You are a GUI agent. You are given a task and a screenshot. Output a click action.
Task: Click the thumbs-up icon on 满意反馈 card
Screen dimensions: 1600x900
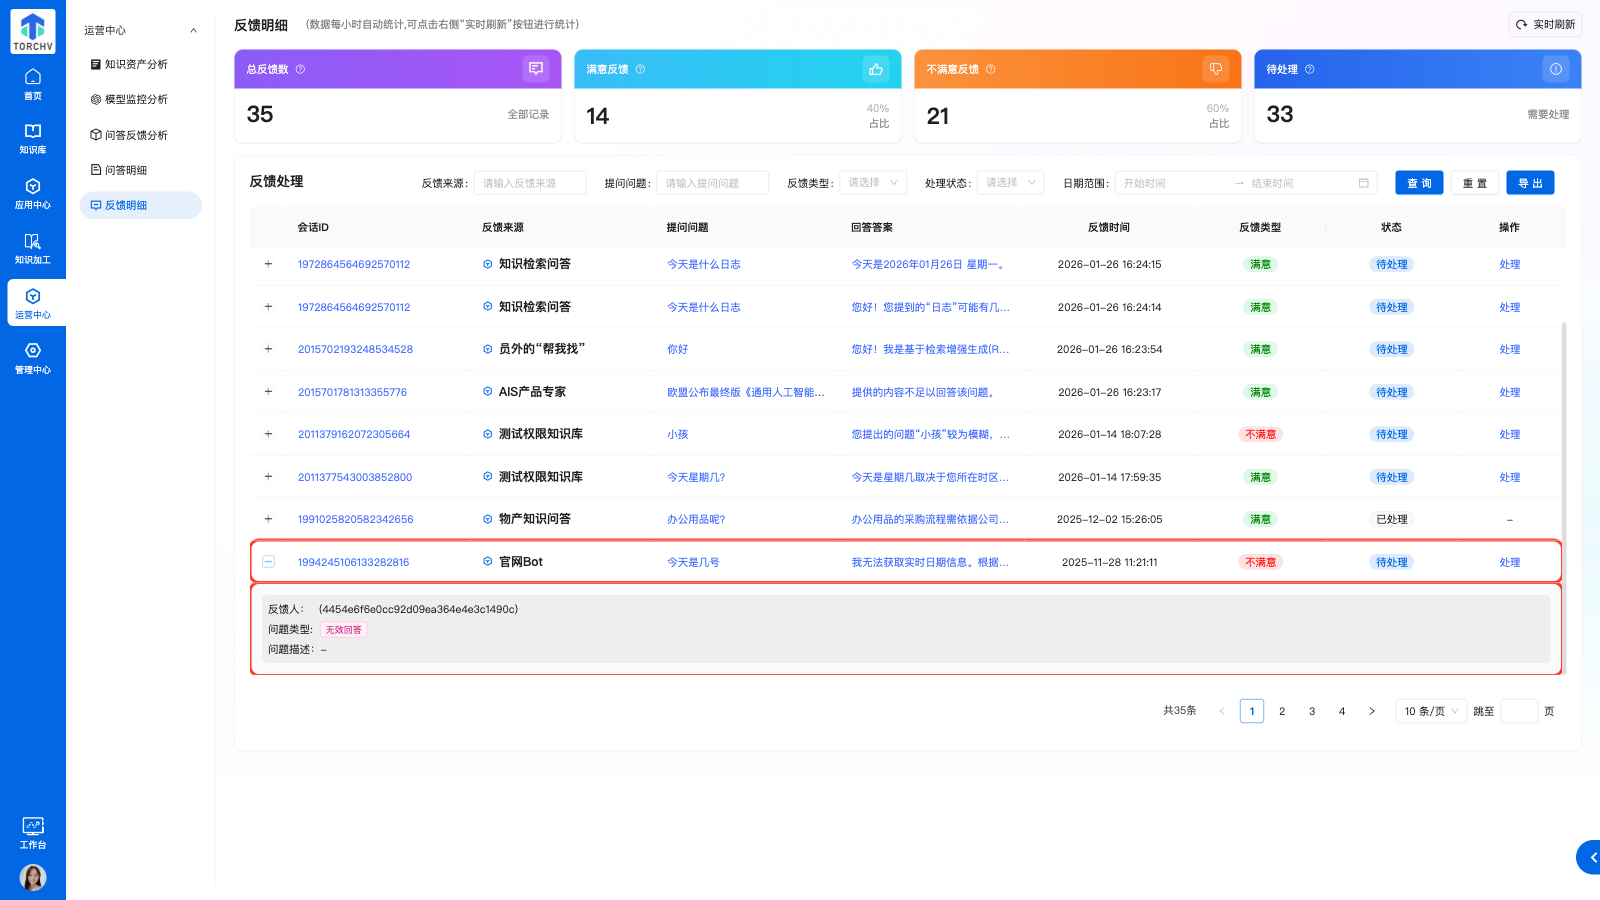coord(875,69)
